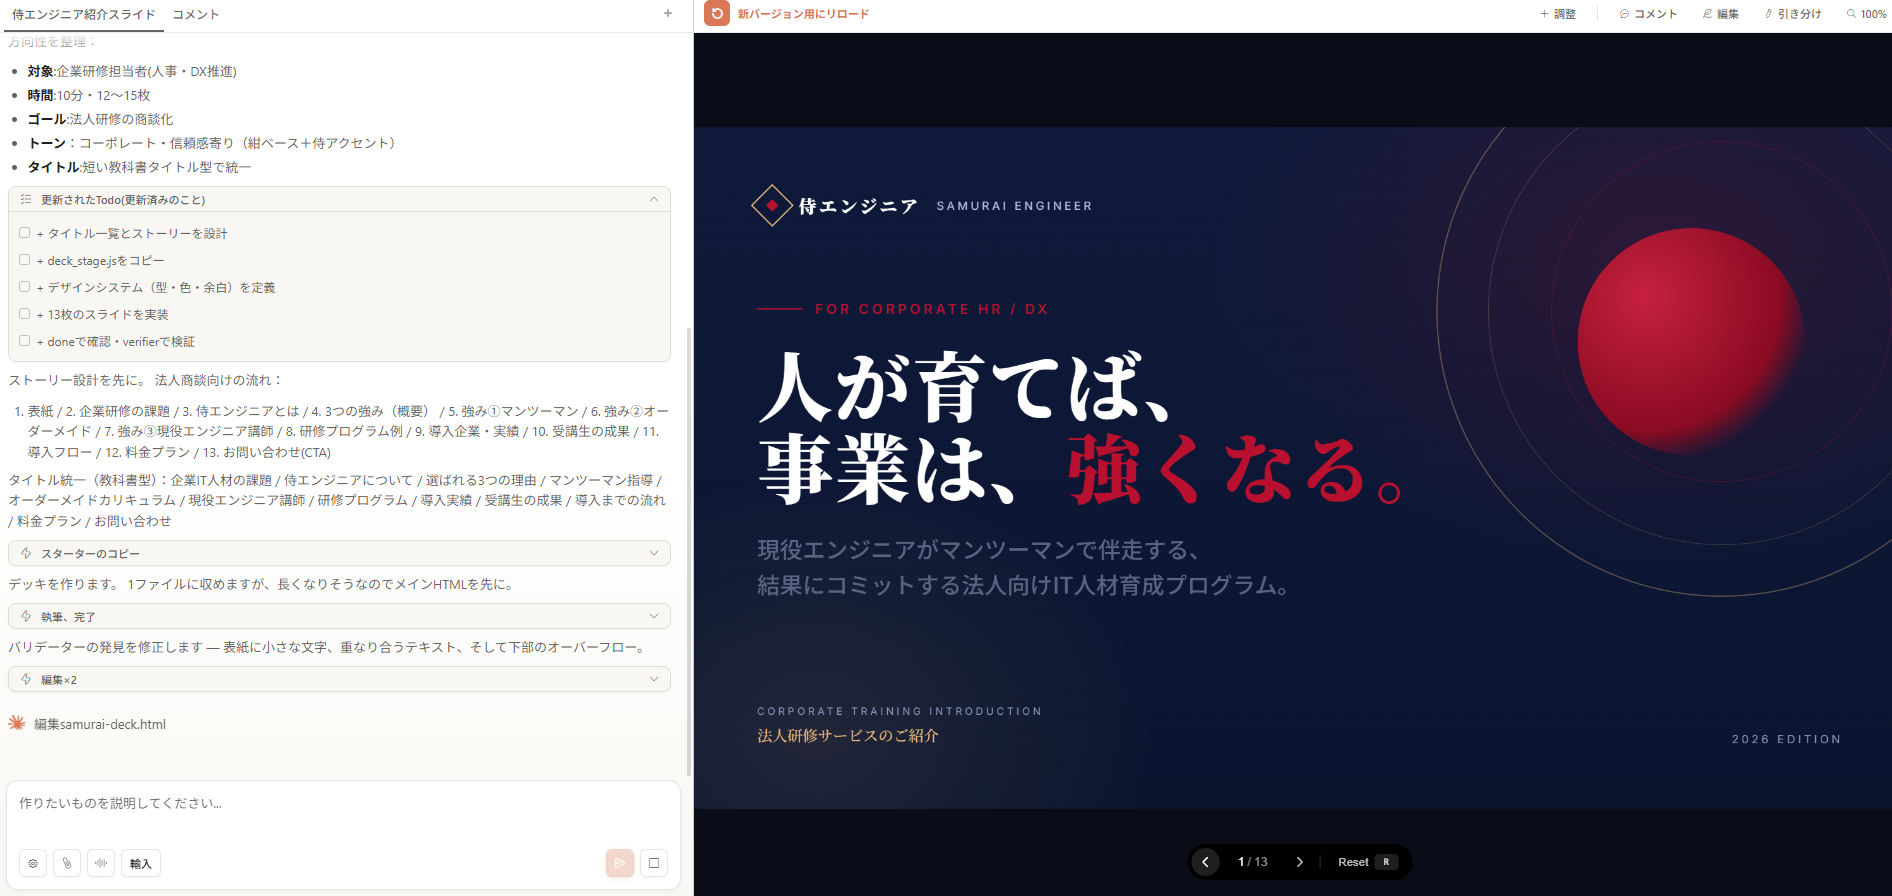Go to the next slide with the right arrow
The image size is (1892, 896).
pos(1299,862)
